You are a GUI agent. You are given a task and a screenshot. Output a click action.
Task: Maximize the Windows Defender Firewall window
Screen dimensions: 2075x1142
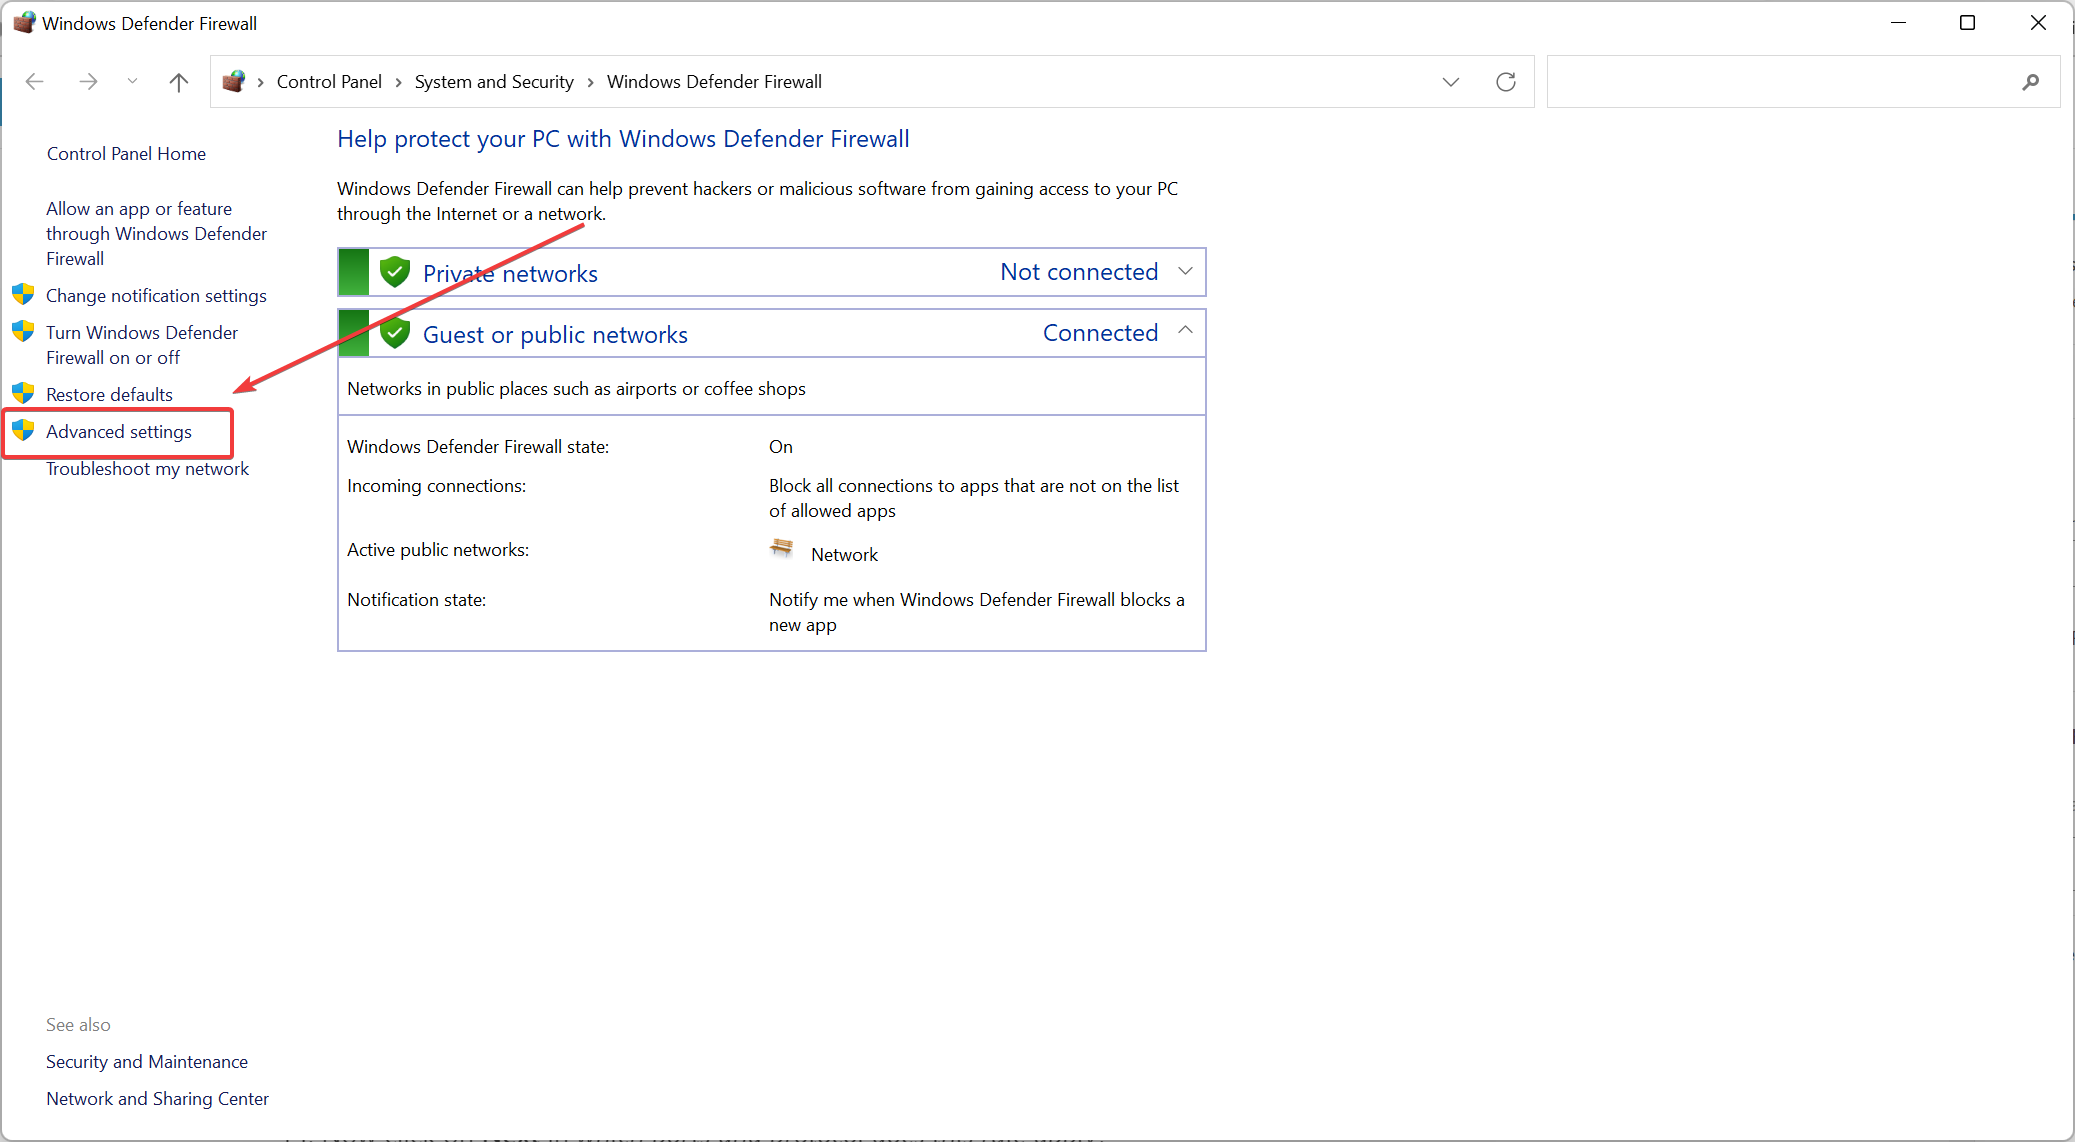tap(1967, 22)
